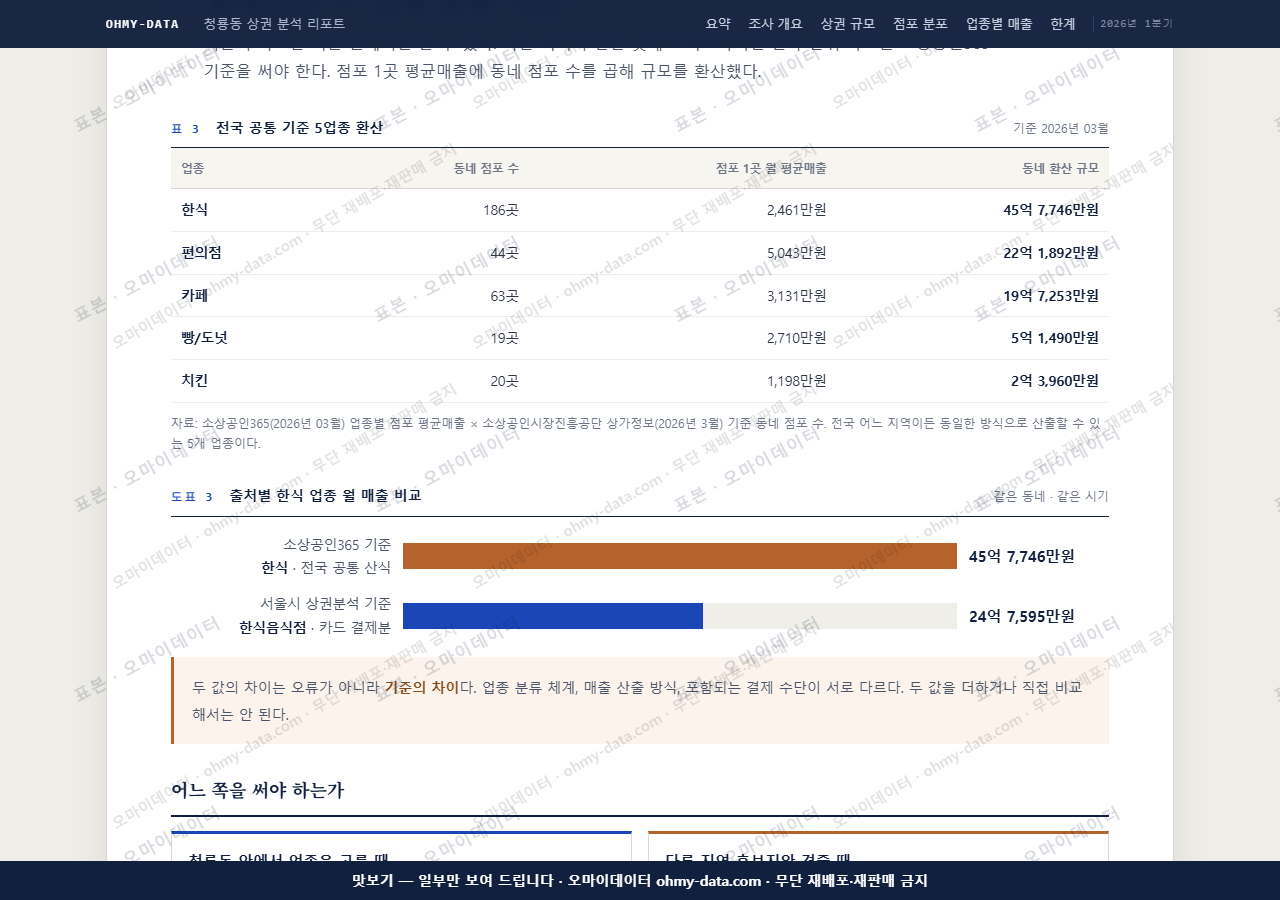This screenshot has width=1280, height=900.
Task: Click the 44곳 store count cell
Action: (504, 253)
